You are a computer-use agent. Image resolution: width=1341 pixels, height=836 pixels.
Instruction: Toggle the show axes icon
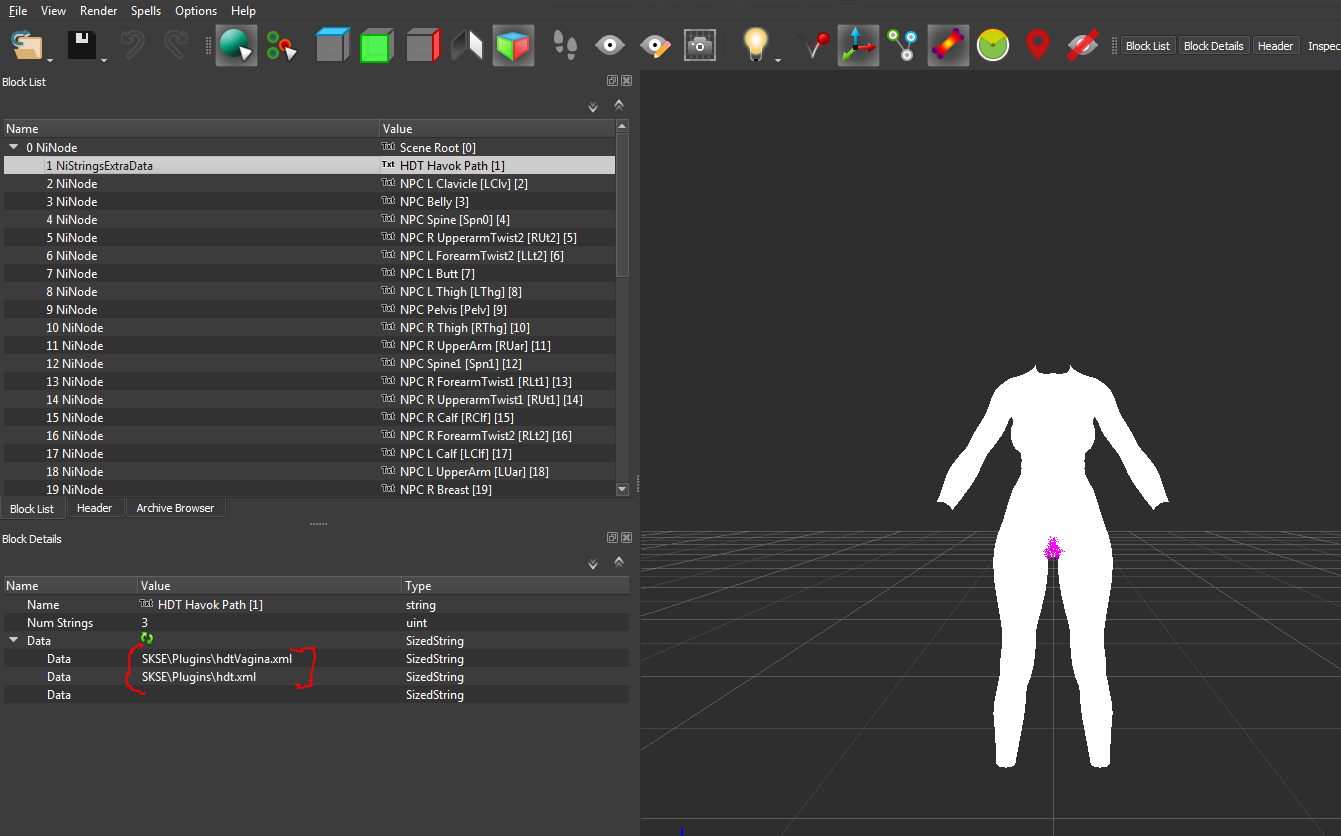[x=858, y=46]
